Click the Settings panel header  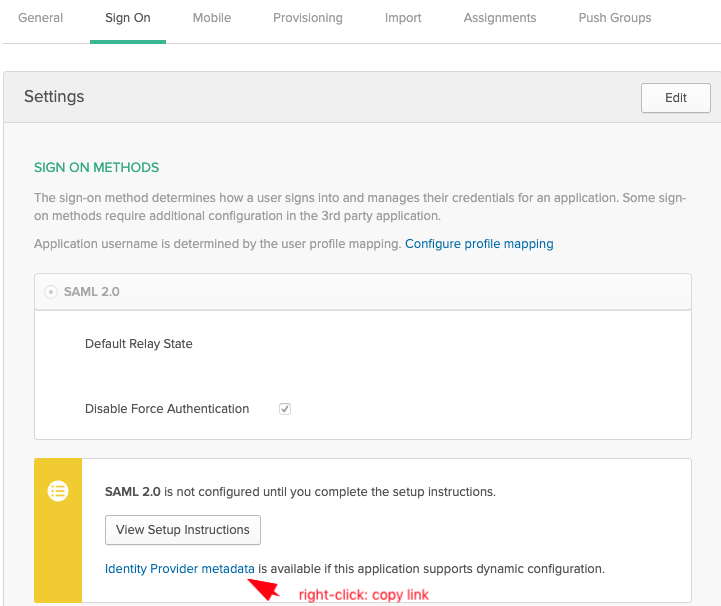tap(300, 97)
